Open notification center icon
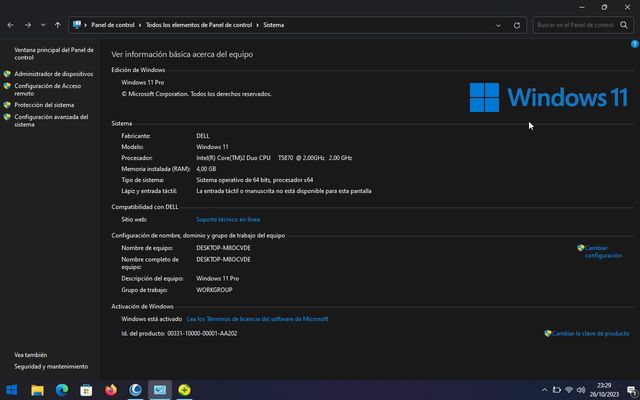Image resolution: width=640 pixels, height=400 pixels. point(631,390)
